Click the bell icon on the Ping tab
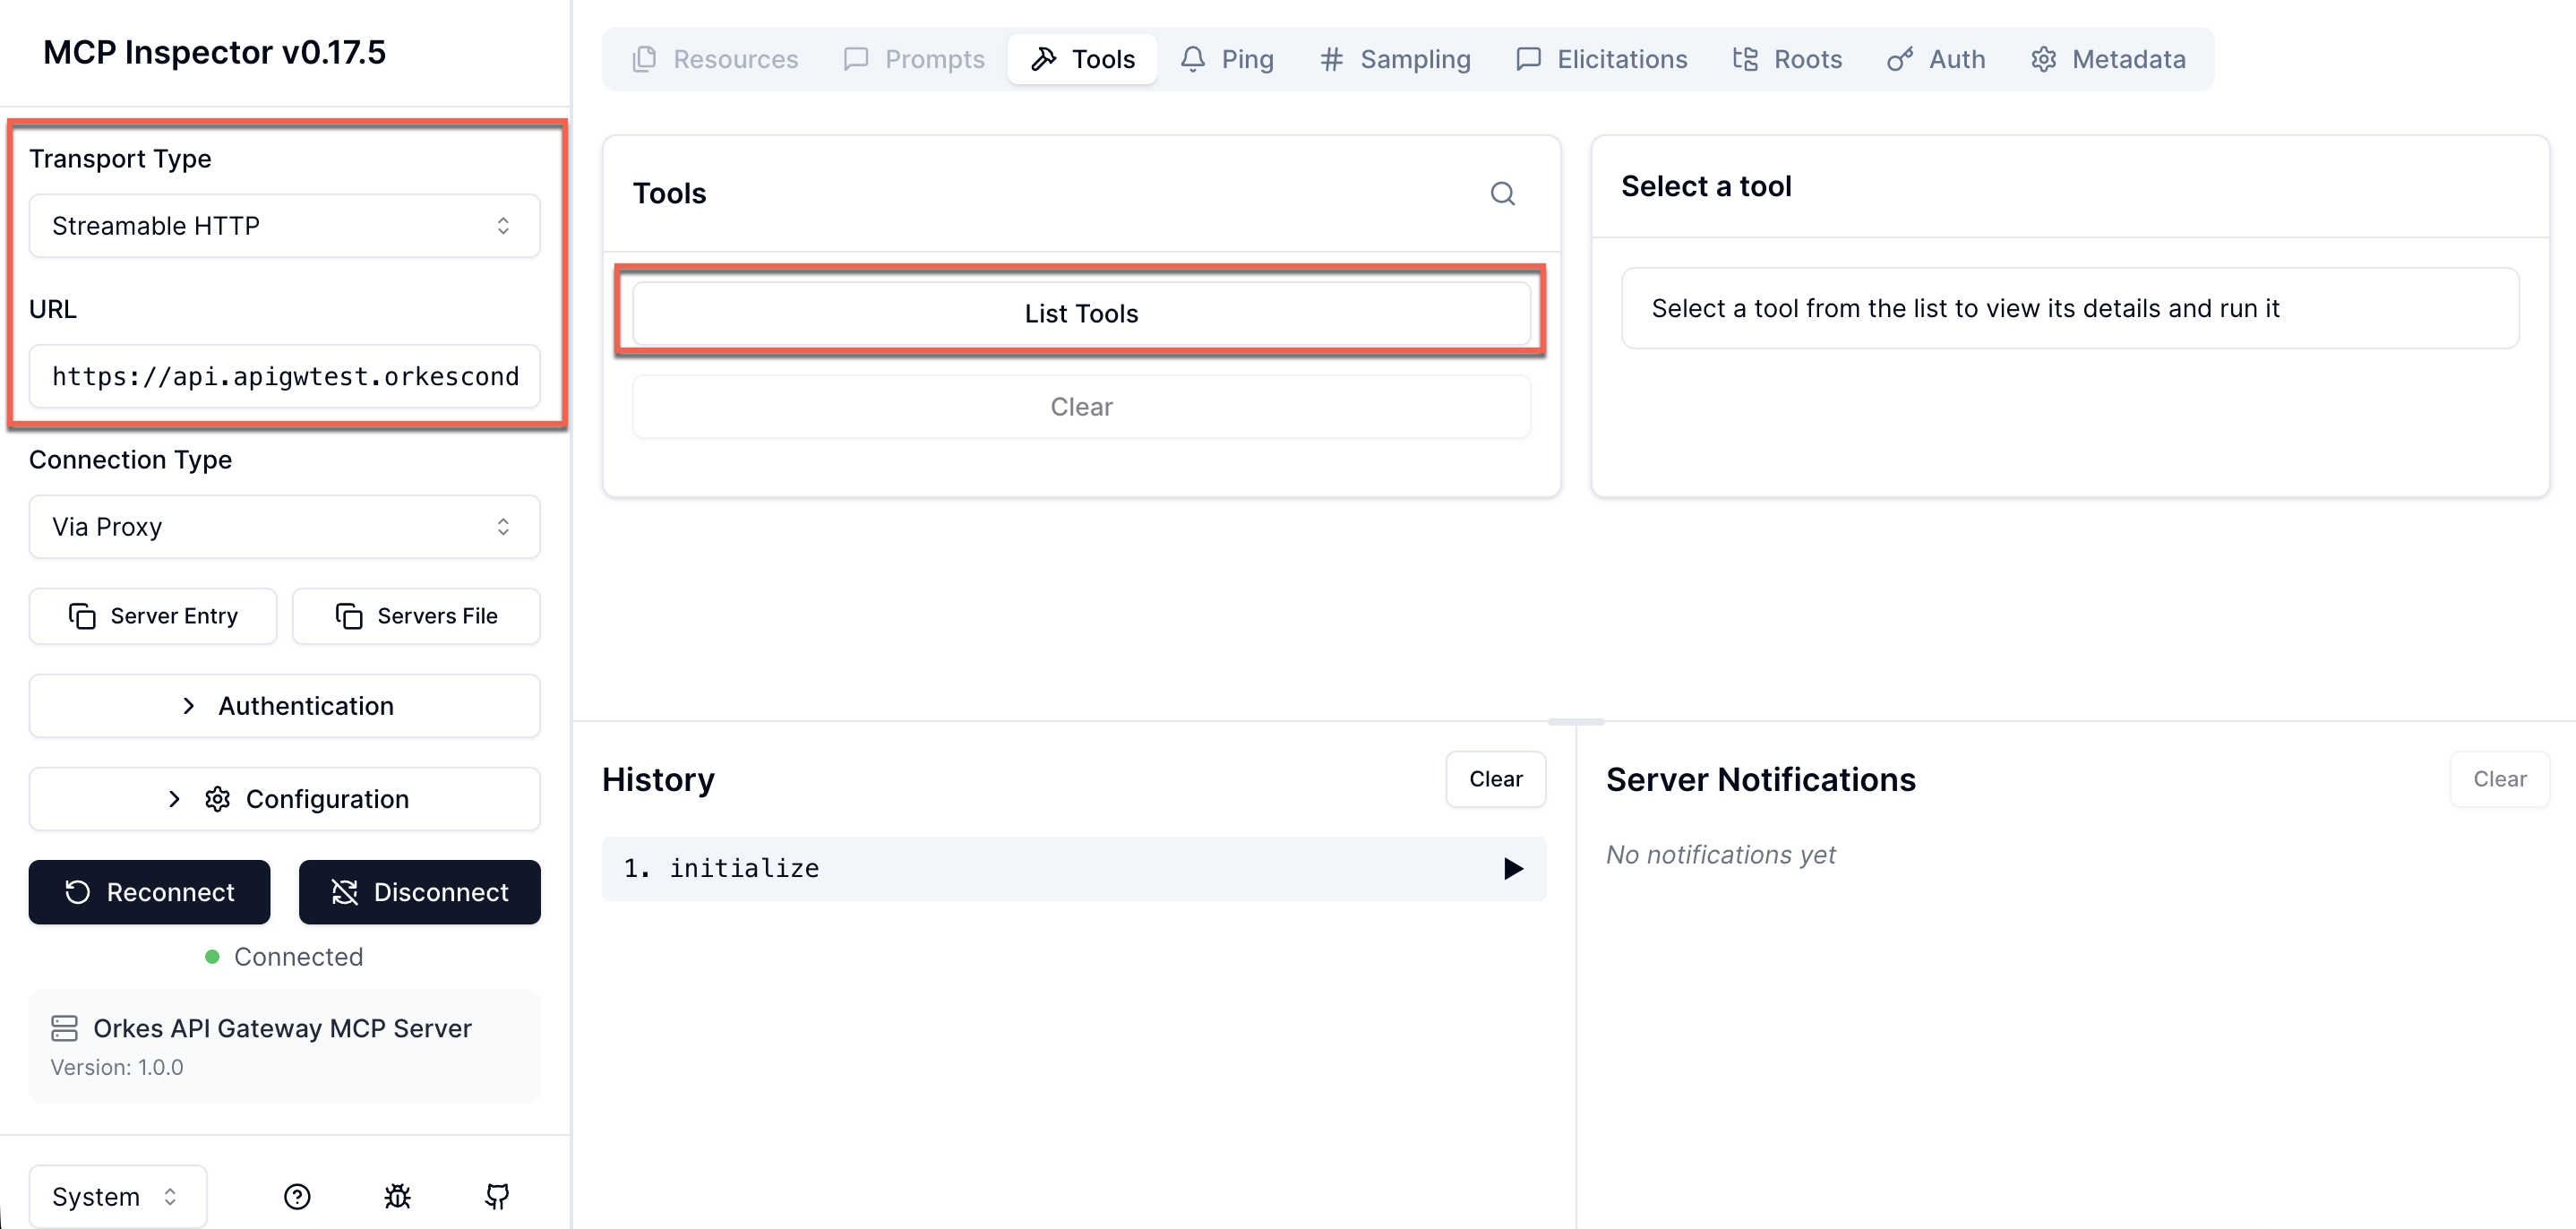The image size is (2576, 1229). coord(1191,59)
